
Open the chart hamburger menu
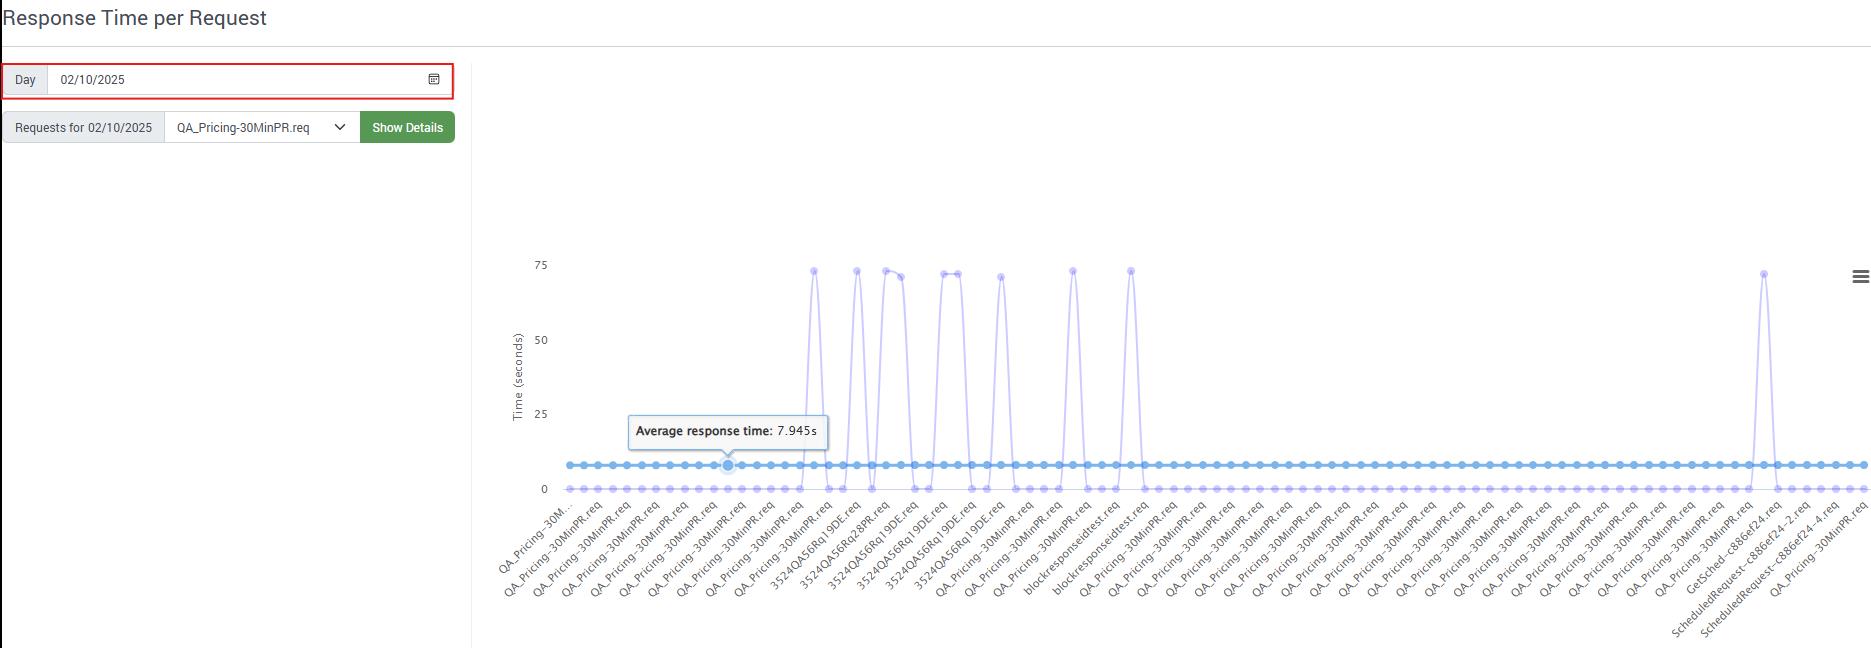coord(1860,277)
